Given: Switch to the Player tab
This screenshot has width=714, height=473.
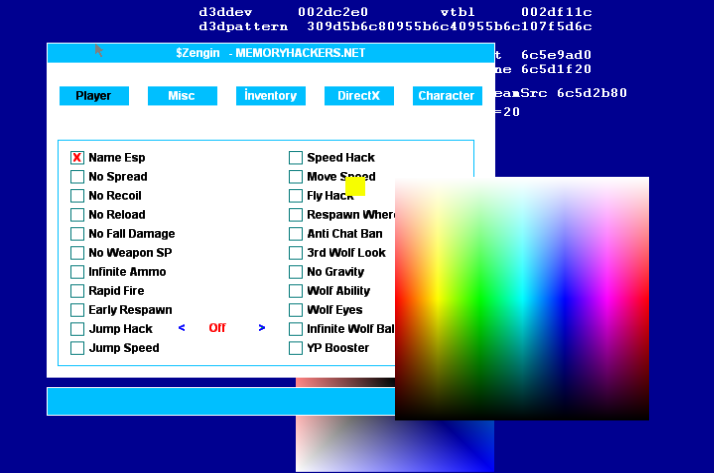Looking at the screenshot, I should click(94, 96).
